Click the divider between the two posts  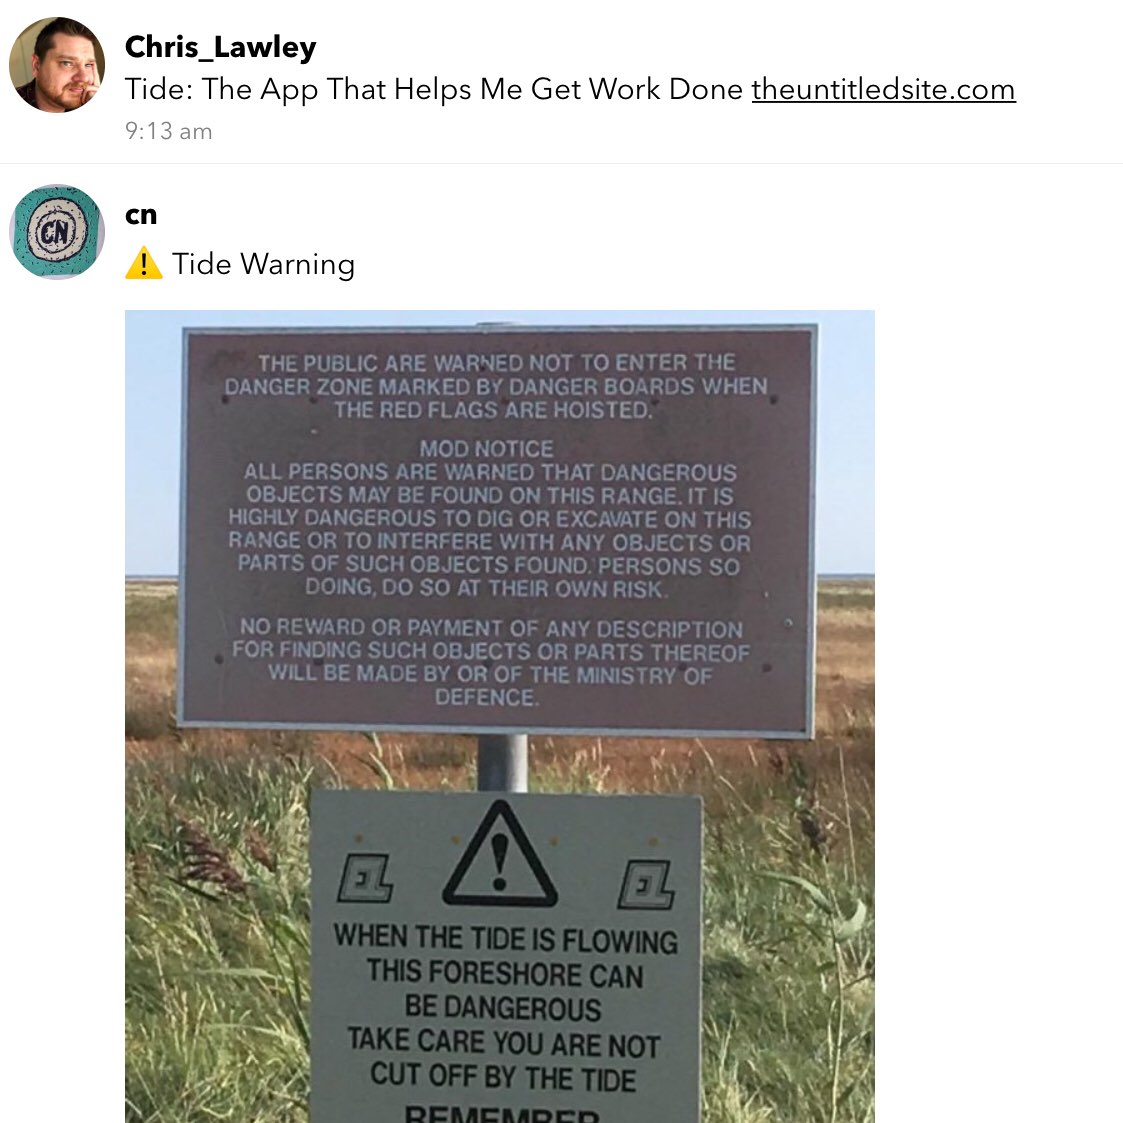562,163
